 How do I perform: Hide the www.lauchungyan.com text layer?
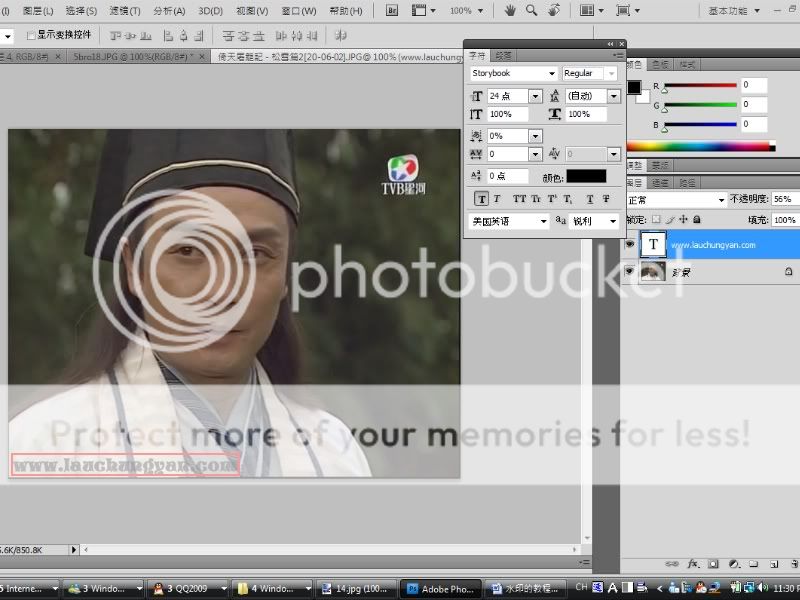pos(630,244)
